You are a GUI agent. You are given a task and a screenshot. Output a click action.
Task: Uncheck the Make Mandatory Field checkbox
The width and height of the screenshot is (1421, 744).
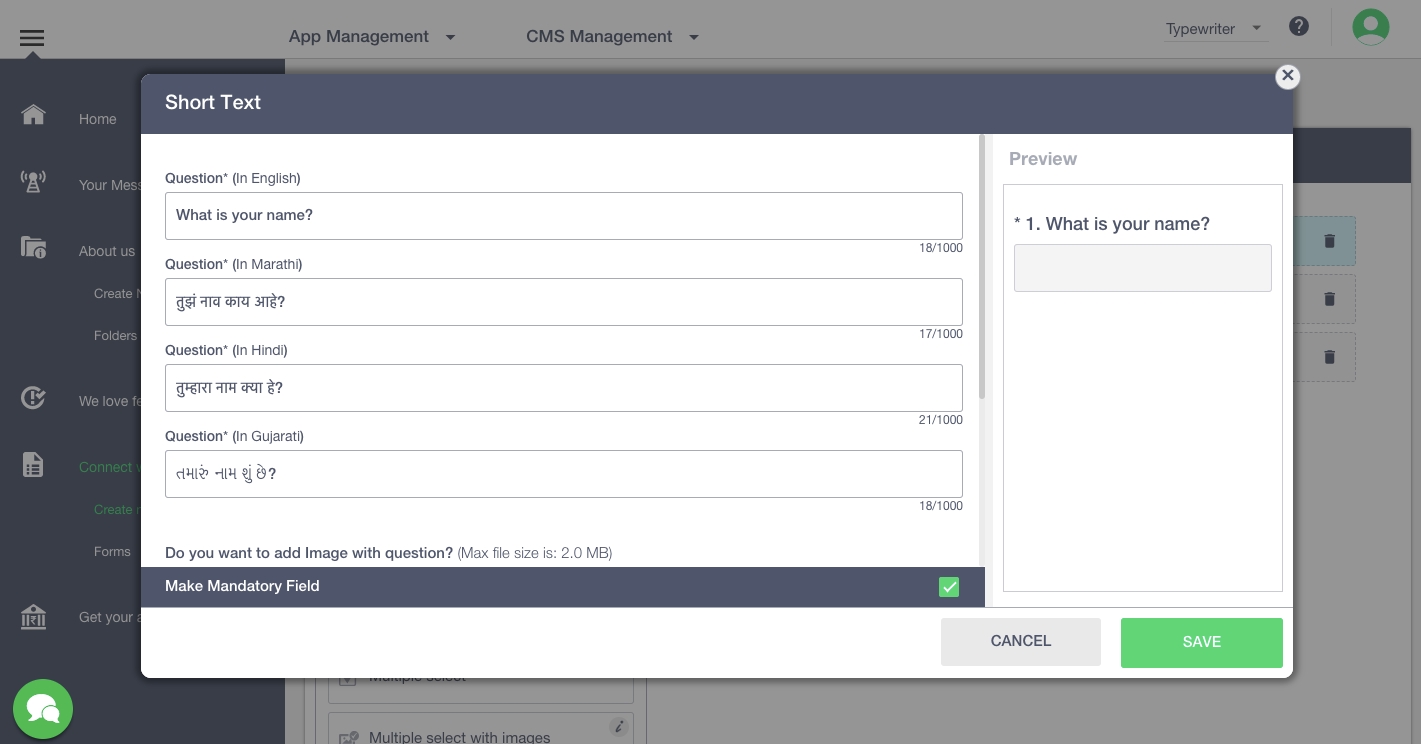(949, 587)
